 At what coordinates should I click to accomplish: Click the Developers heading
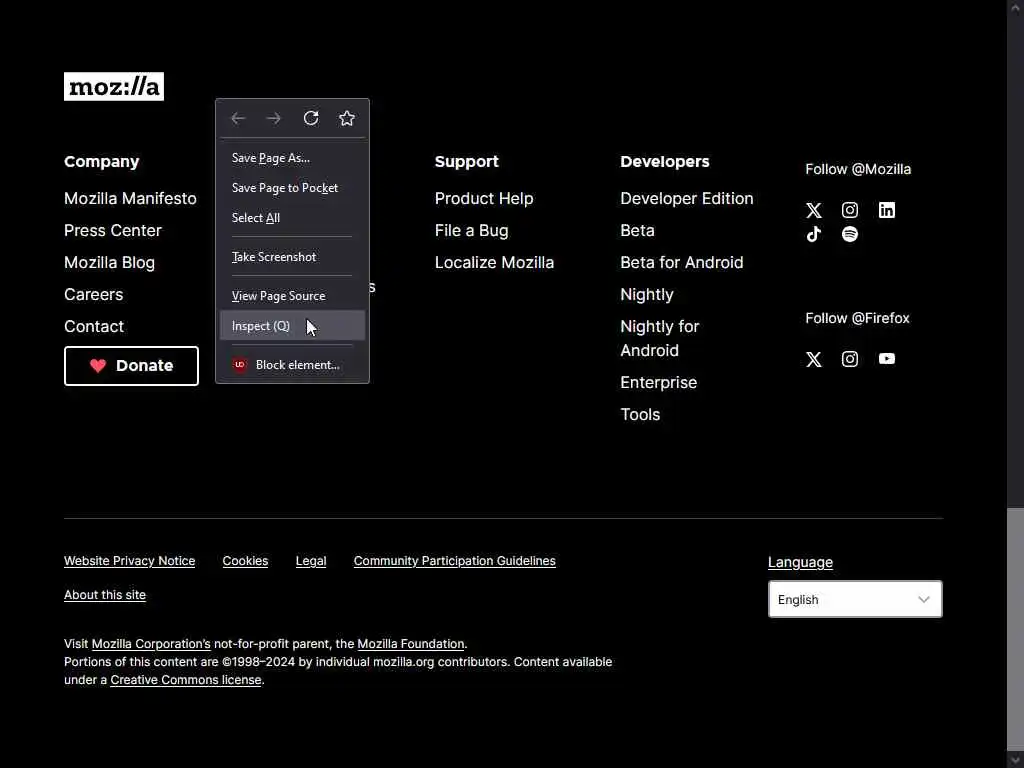(664, 162)
